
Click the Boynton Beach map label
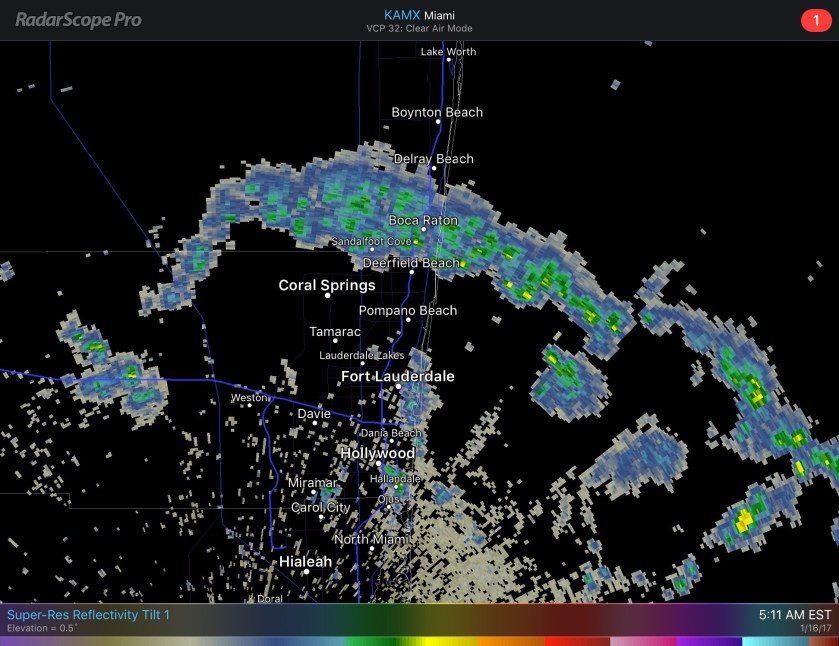point(437,112)
